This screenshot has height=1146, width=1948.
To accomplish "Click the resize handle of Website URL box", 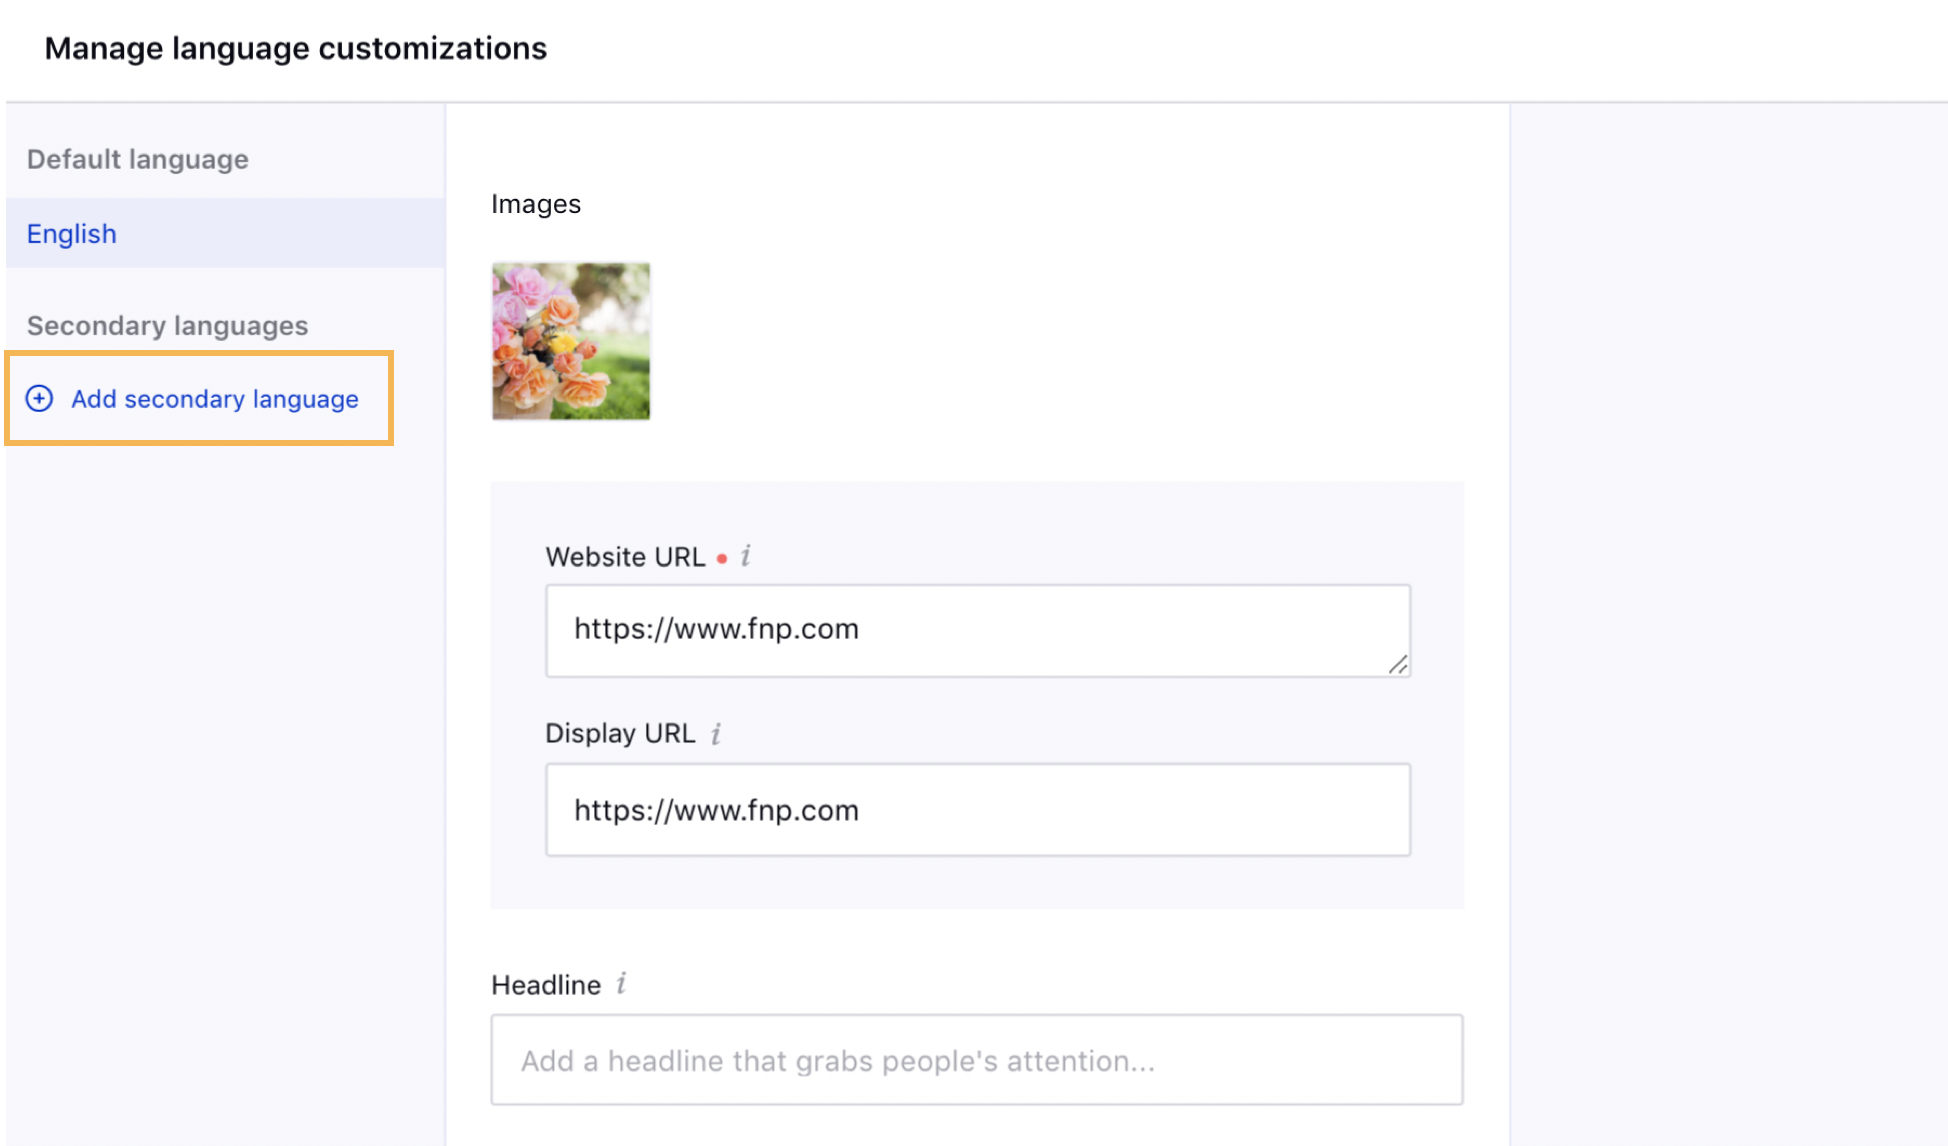I will [x=1398, y=665].
